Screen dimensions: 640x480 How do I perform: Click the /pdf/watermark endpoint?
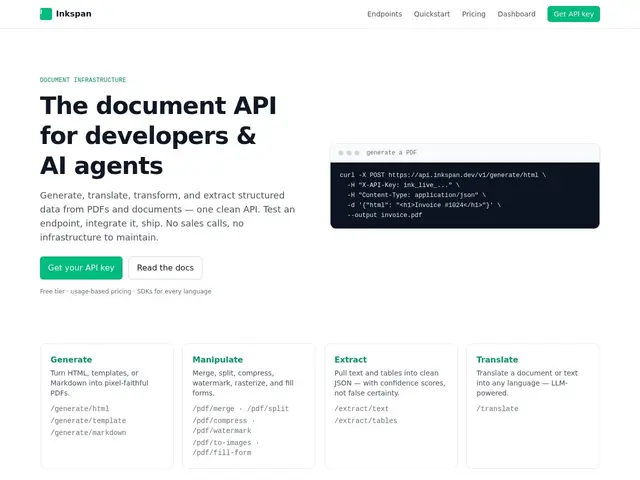click(222, 431)
